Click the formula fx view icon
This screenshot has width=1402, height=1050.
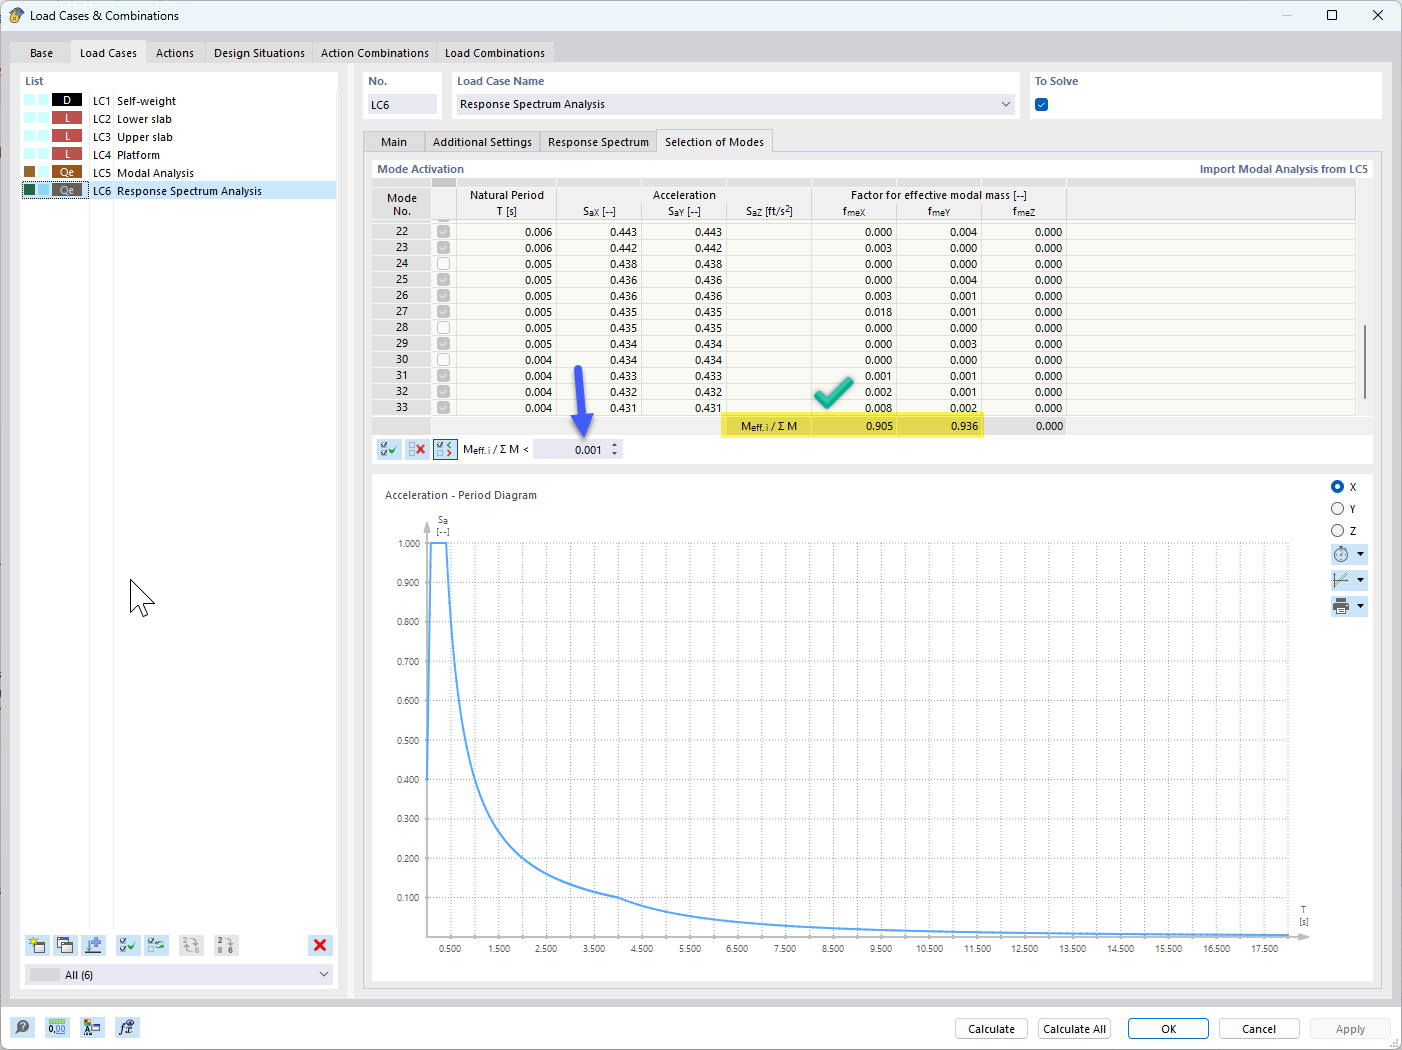pyautogui.click(x=126, y=1027)
